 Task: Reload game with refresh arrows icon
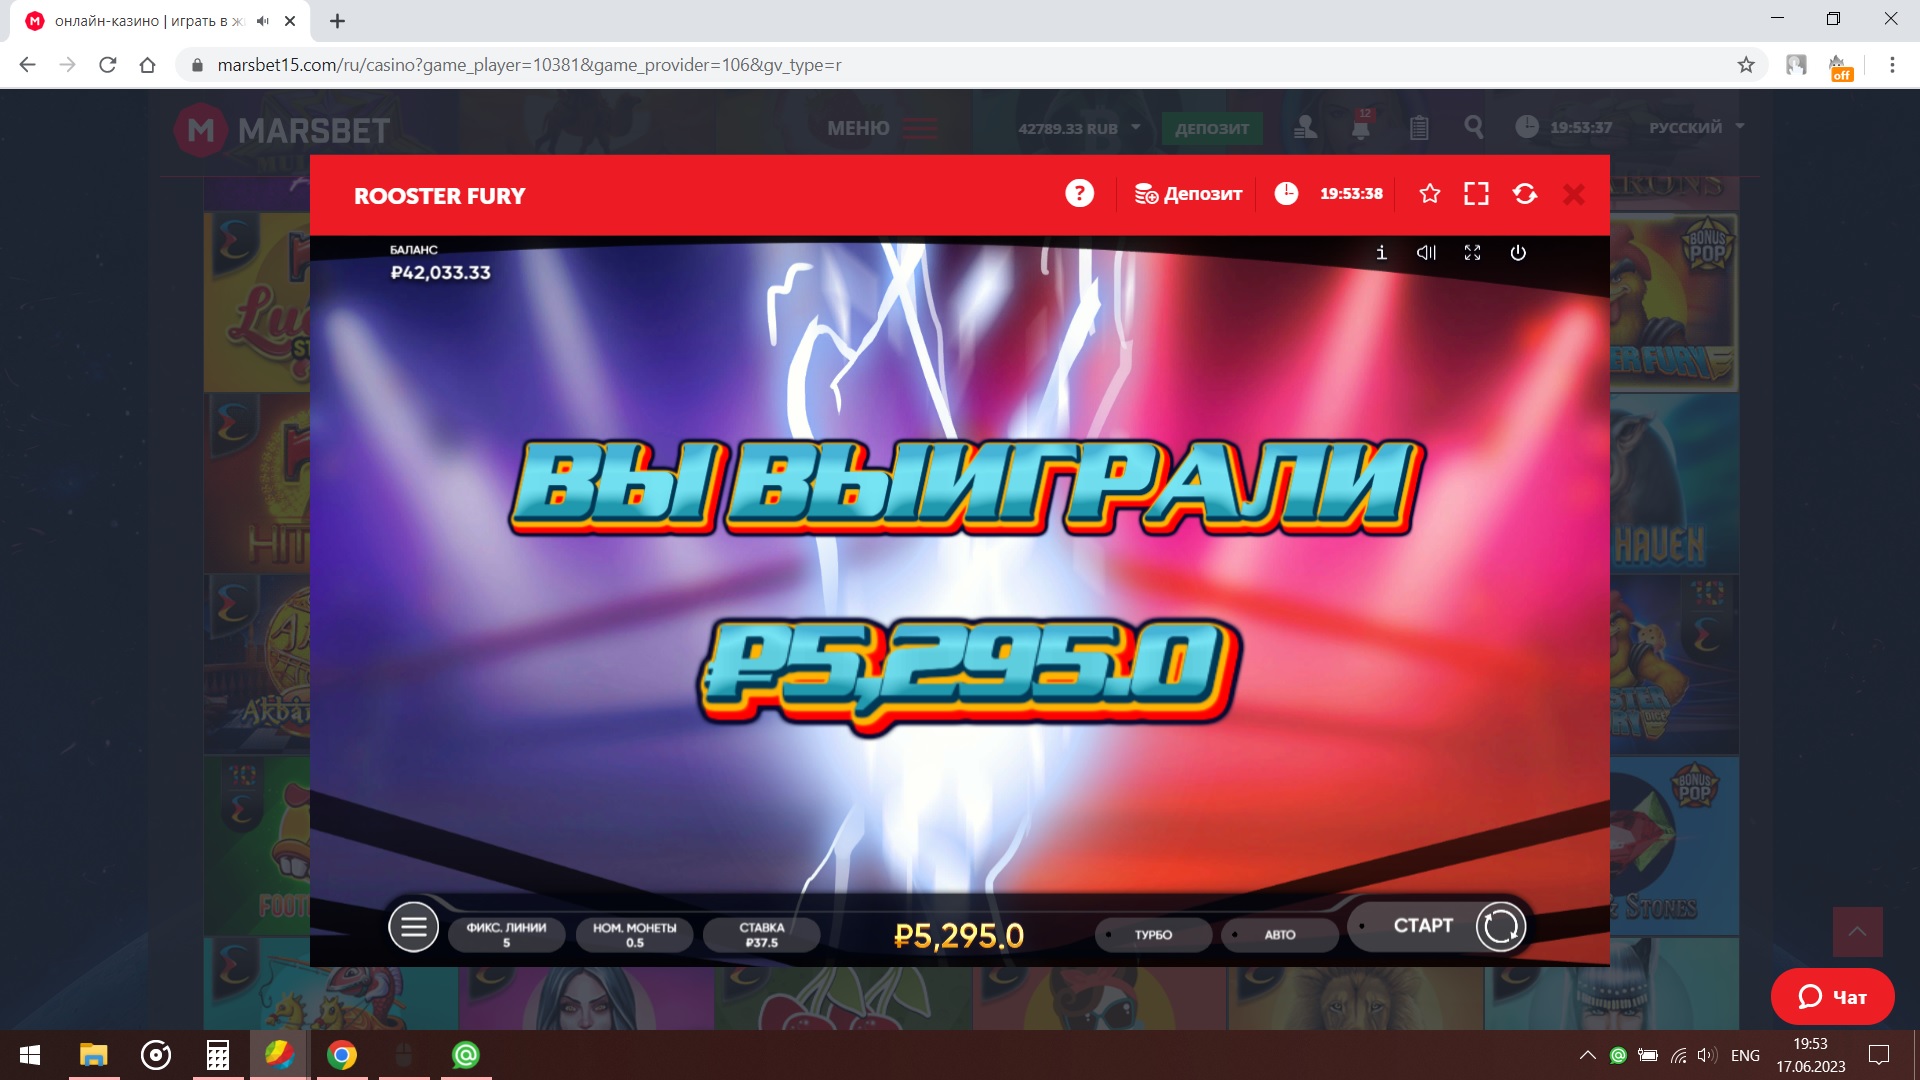tap(1524, 194)
